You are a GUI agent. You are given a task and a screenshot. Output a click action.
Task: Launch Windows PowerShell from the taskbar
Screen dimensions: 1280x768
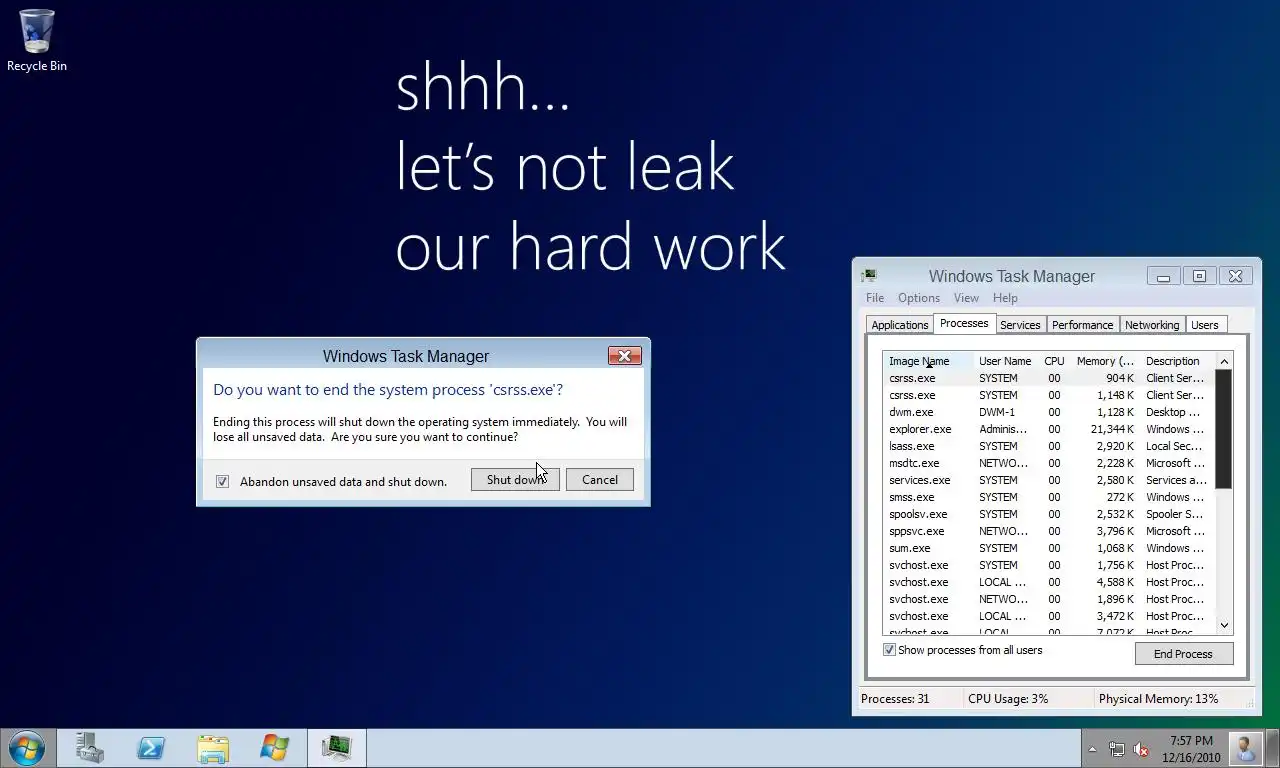pyautogui.click(x=151, y=748)
